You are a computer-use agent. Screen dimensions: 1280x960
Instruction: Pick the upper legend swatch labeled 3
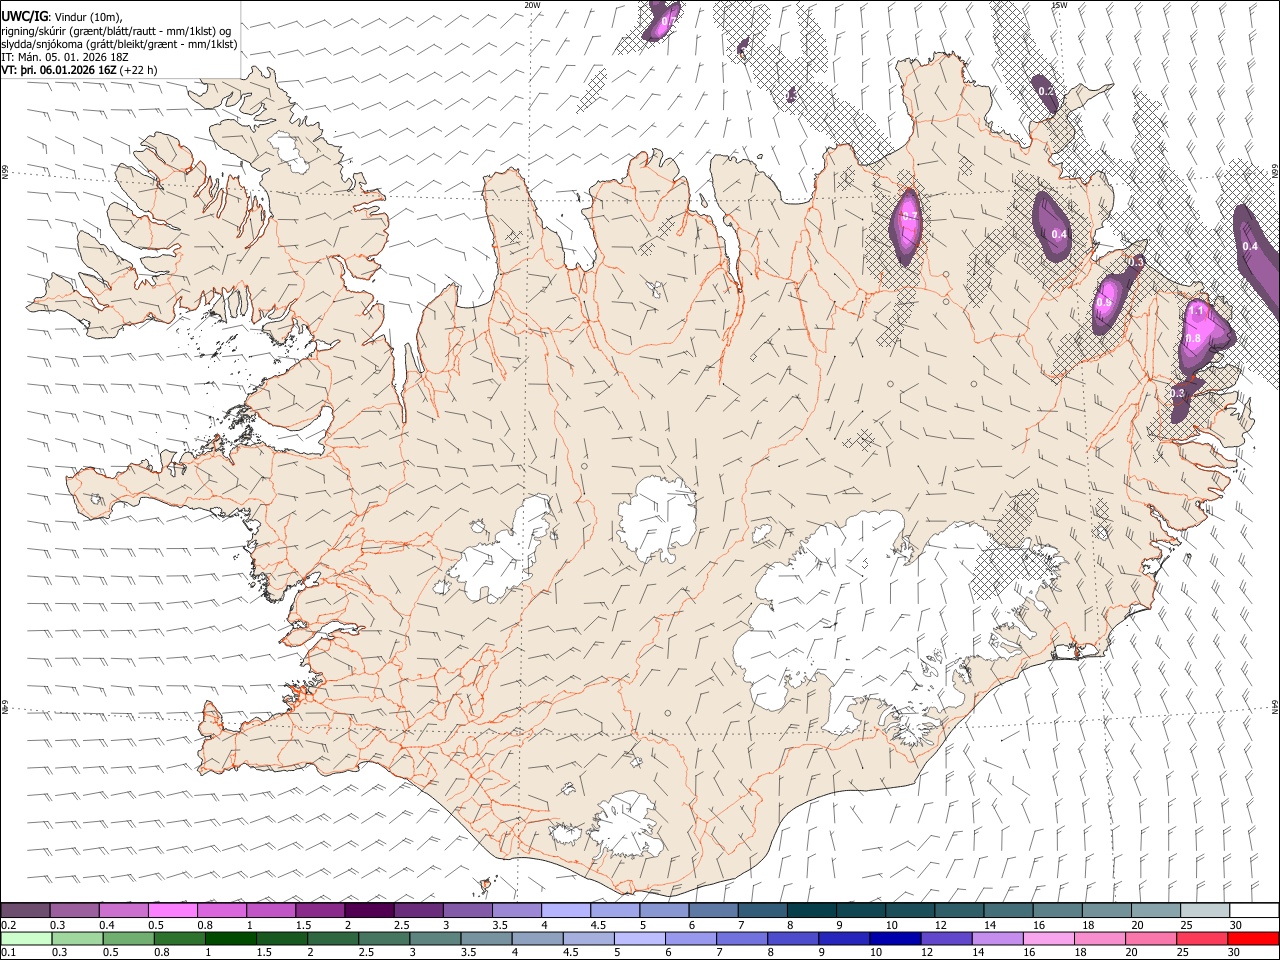pos(468,910)
